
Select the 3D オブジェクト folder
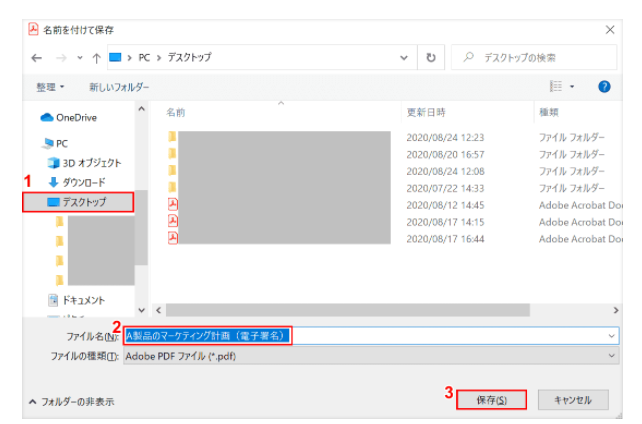coord(91,162)
